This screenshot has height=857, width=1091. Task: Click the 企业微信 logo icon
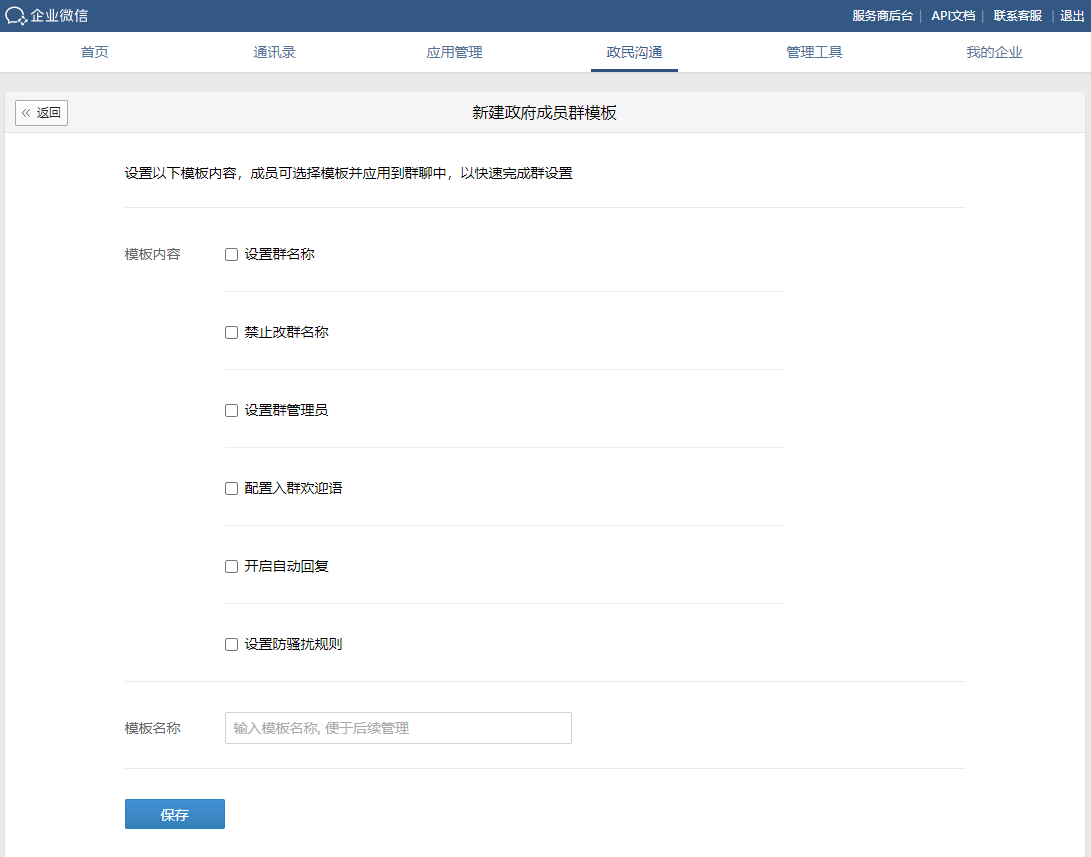pos(19,15)
